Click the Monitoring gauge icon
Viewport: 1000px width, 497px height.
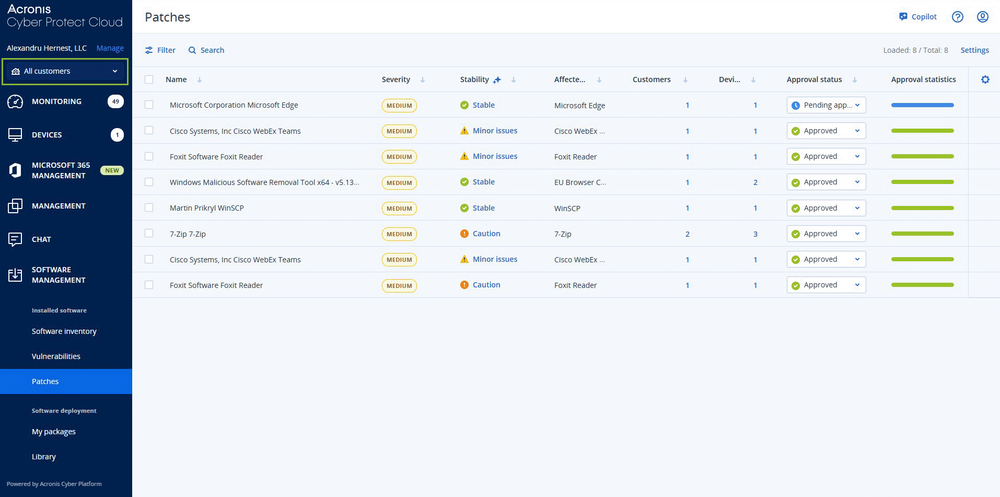15,101
